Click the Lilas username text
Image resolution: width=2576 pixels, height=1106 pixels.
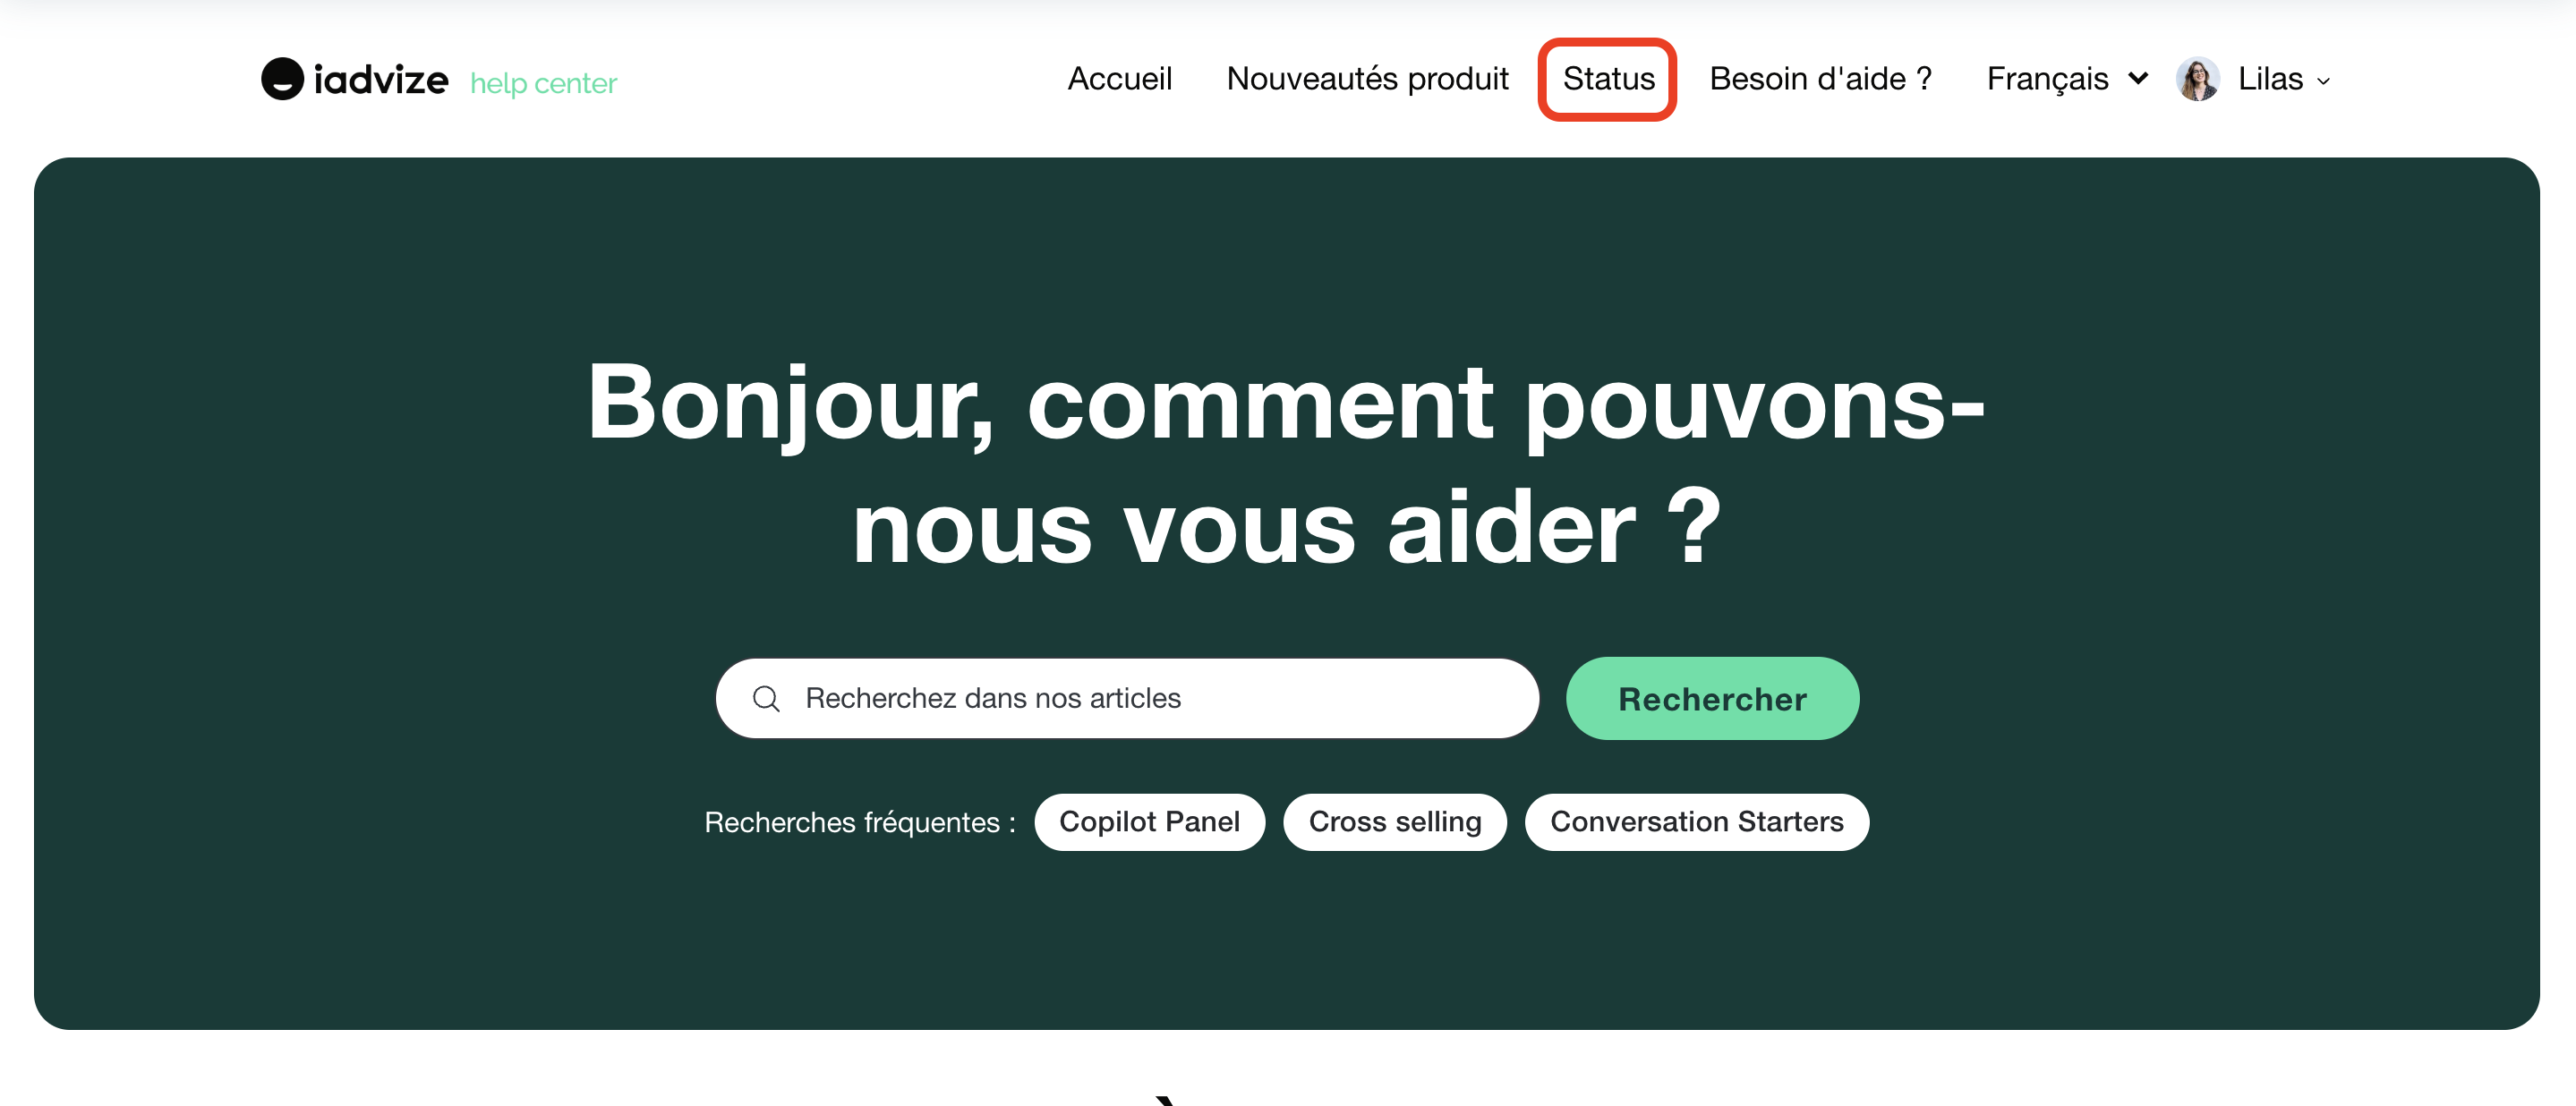tap(2270, 79)
